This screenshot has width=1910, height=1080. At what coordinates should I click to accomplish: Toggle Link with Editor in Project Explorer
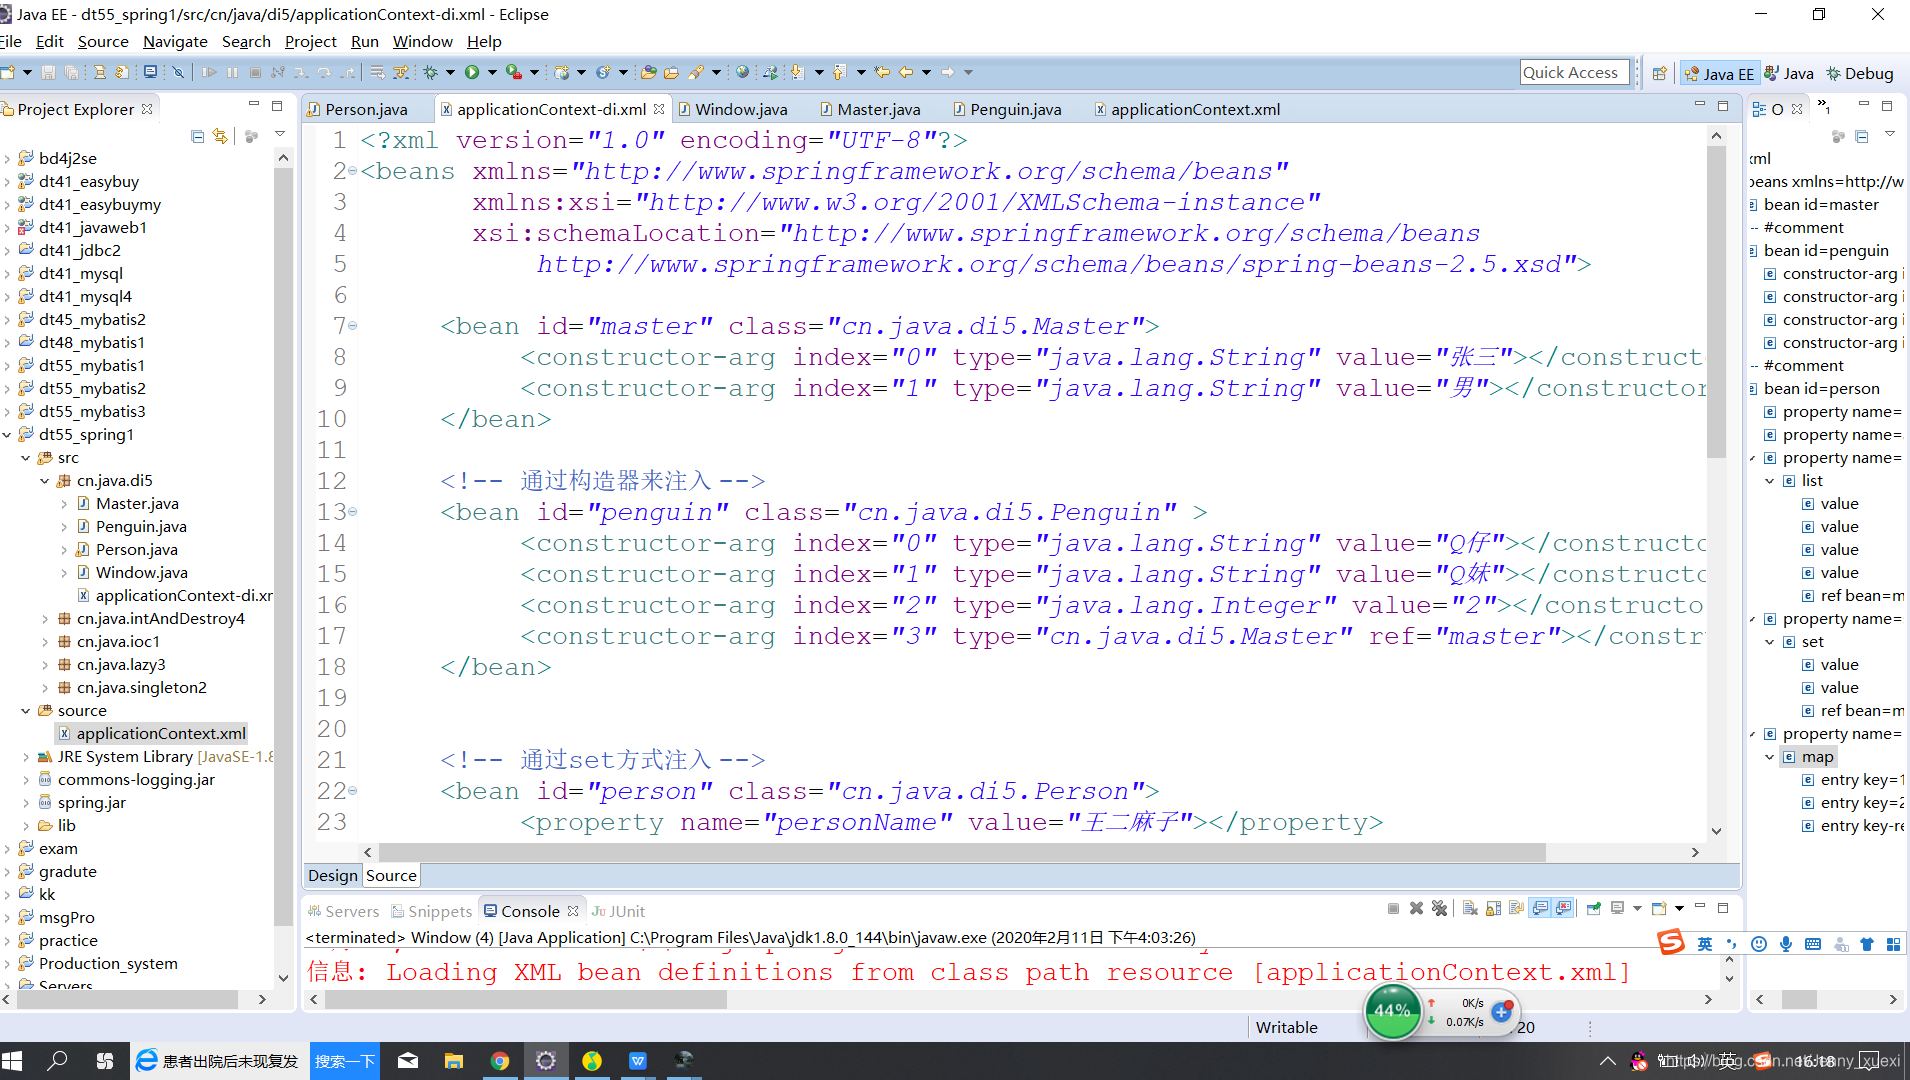[x=220, y=136]
